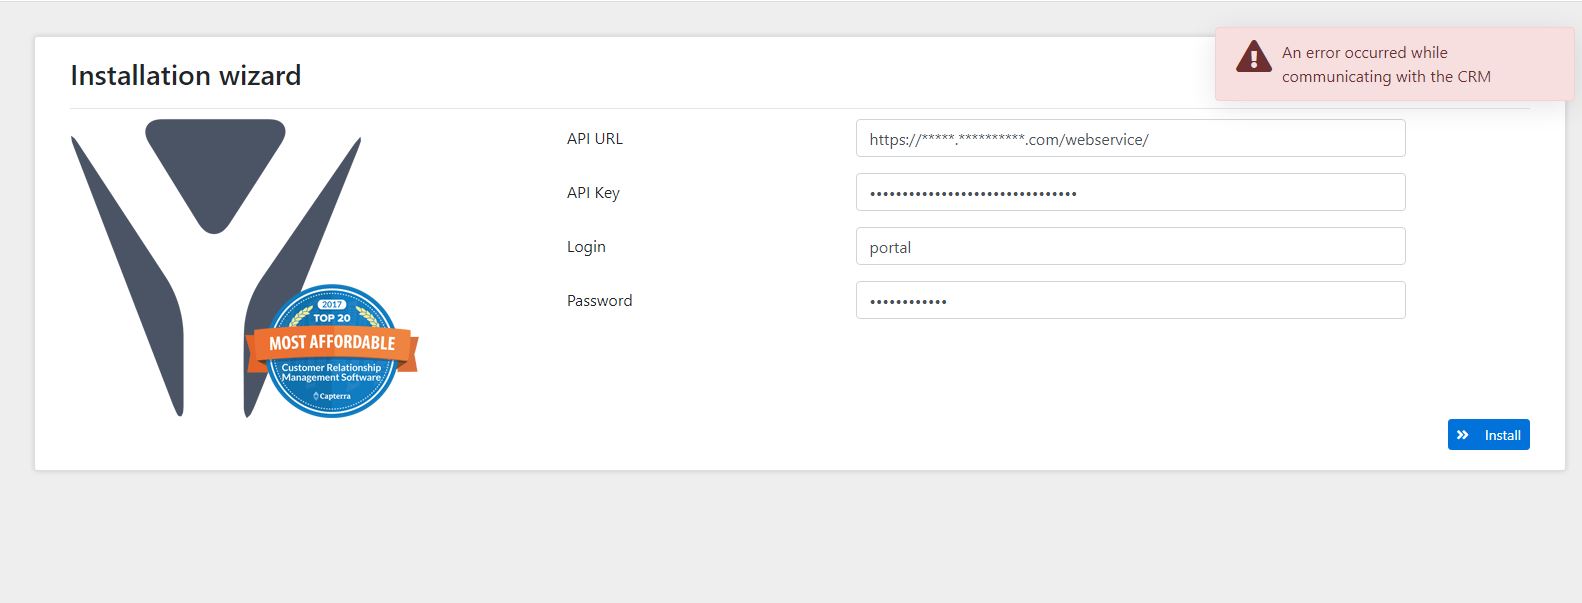
Task: Click the API URL label
Action: 595,138
